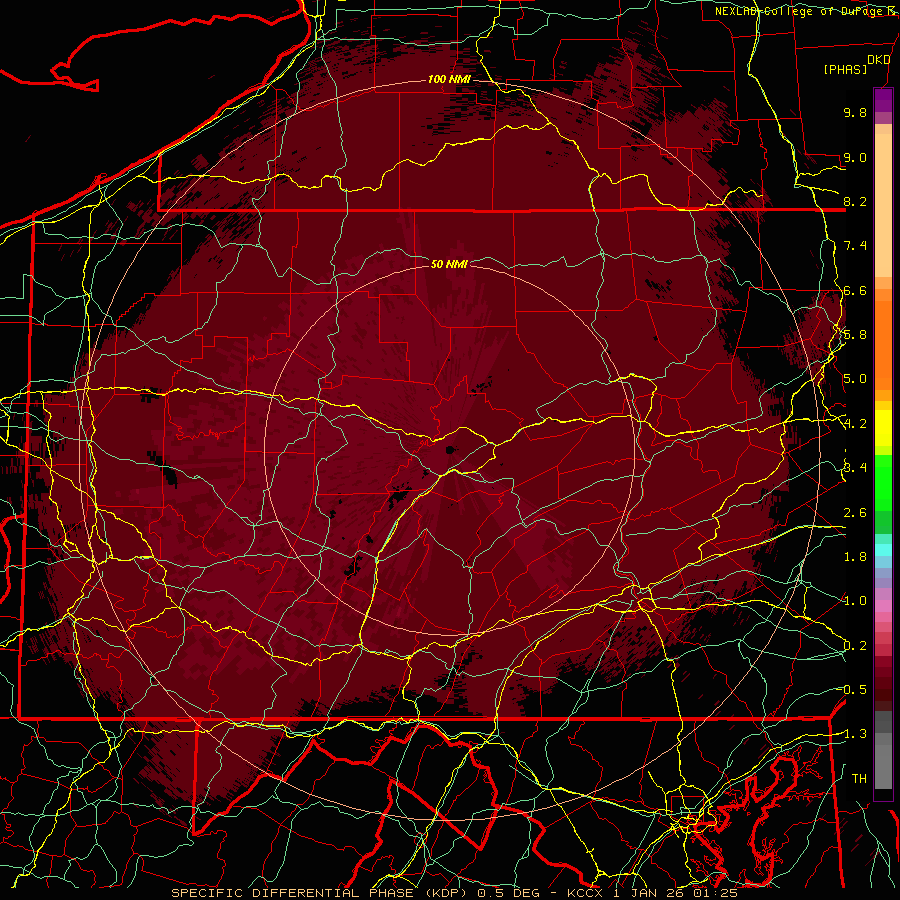This screenshot has height=900, width=900.
Task: Select the 4.2 scale value
Action: click(855, 424)
